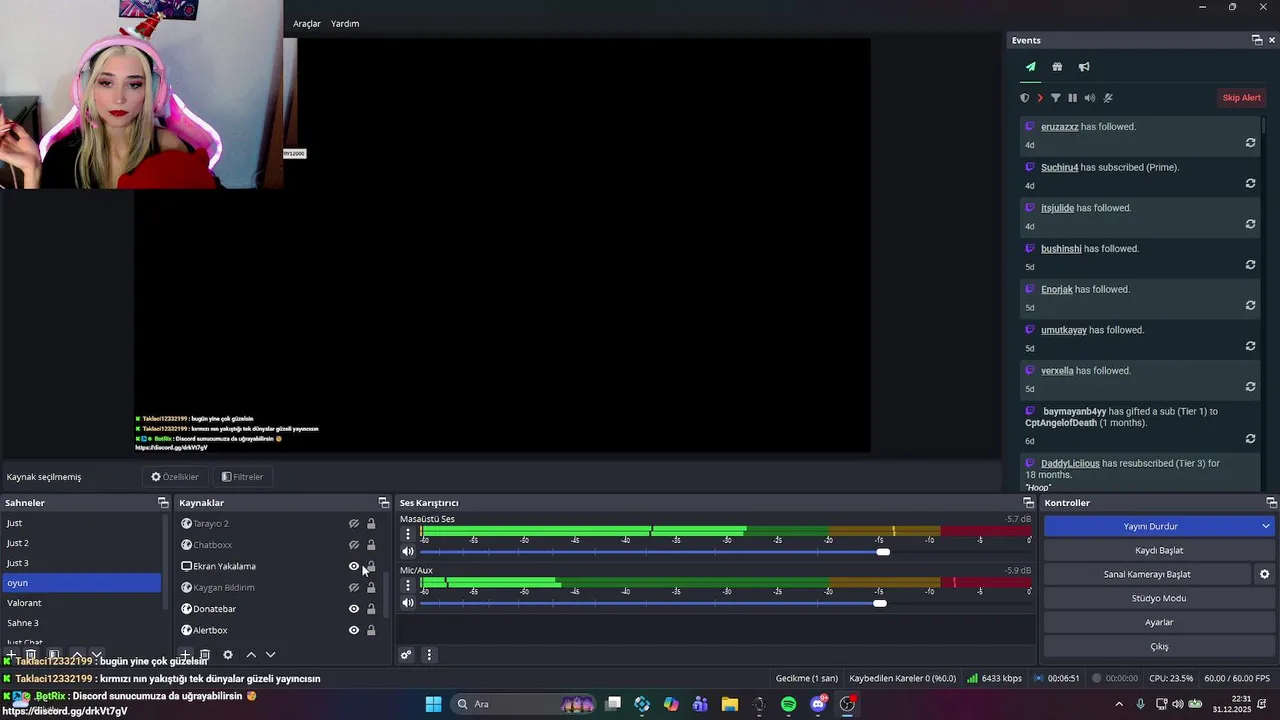This screenshot has width=1280, height=720.
Task: Open Mic/Aux options menu
Action: pyautogui.click(x=408, y=585)
